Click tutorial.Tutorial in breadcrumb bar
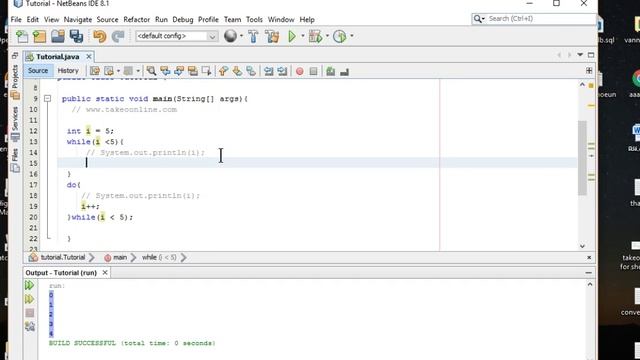The width and height of the screenshot is (640, 360). tap(62, 257)
